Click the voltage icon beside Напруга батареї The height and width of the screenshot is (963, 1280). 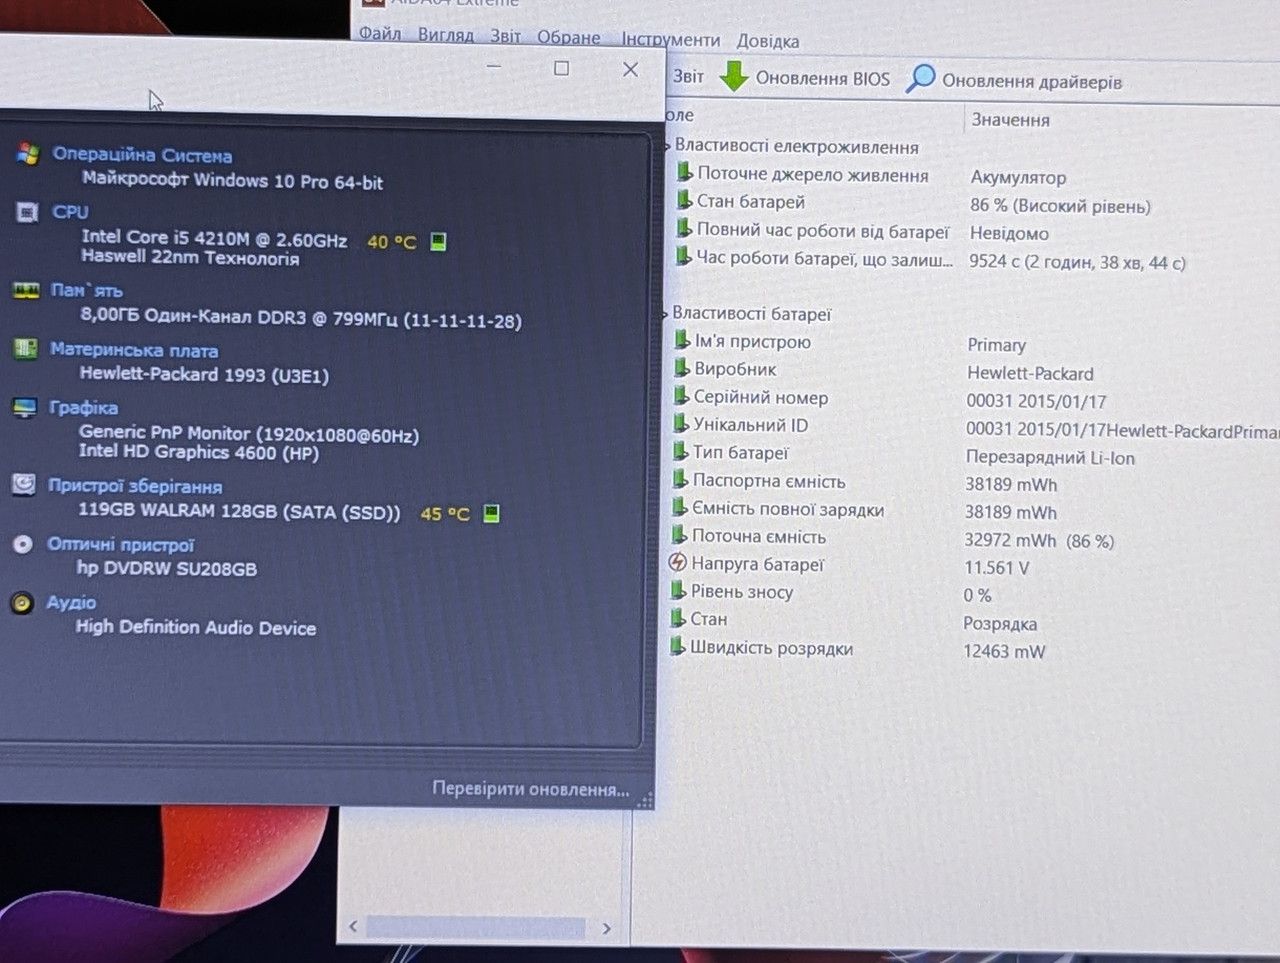(x=678, y=563)
